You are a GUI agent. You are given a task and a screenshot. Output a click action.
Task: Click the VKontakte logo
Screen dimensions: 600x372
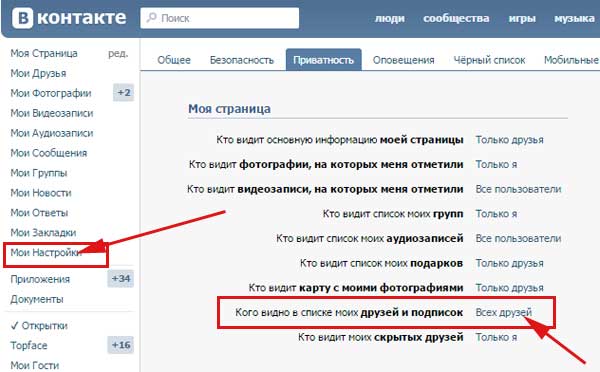click(x=69, y=18)
